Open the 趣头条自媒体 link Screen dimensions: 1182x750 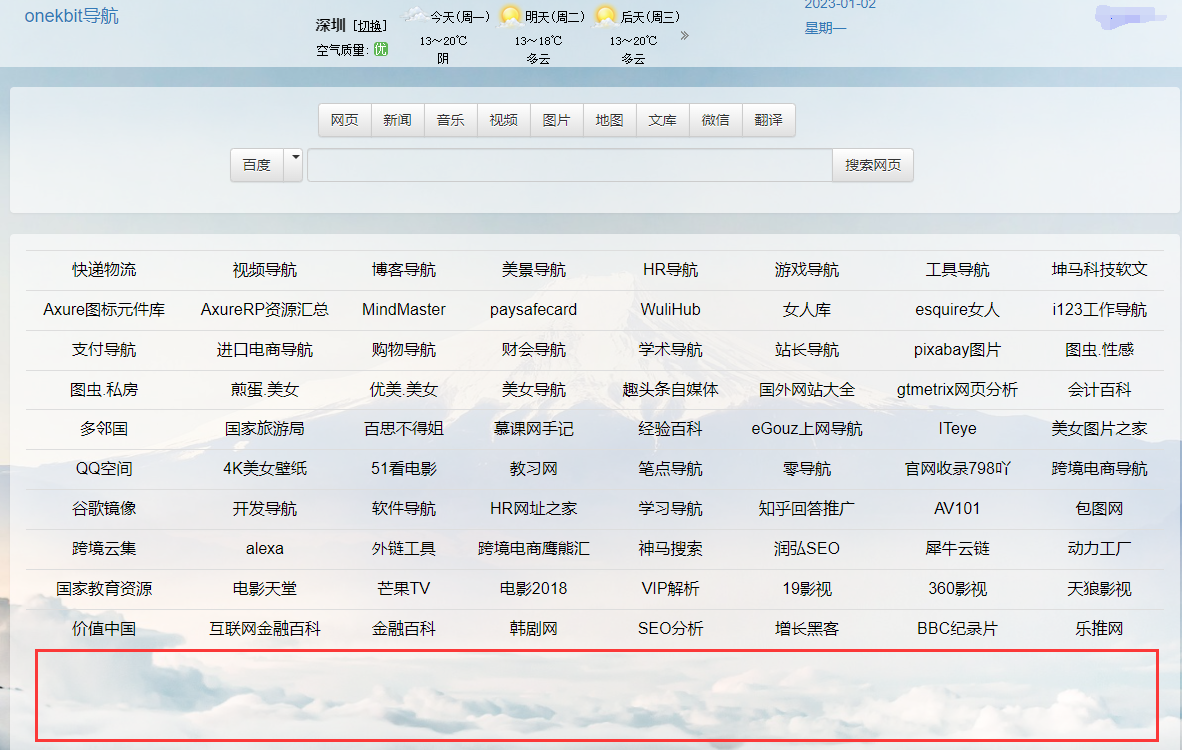[x=670, y=390]
